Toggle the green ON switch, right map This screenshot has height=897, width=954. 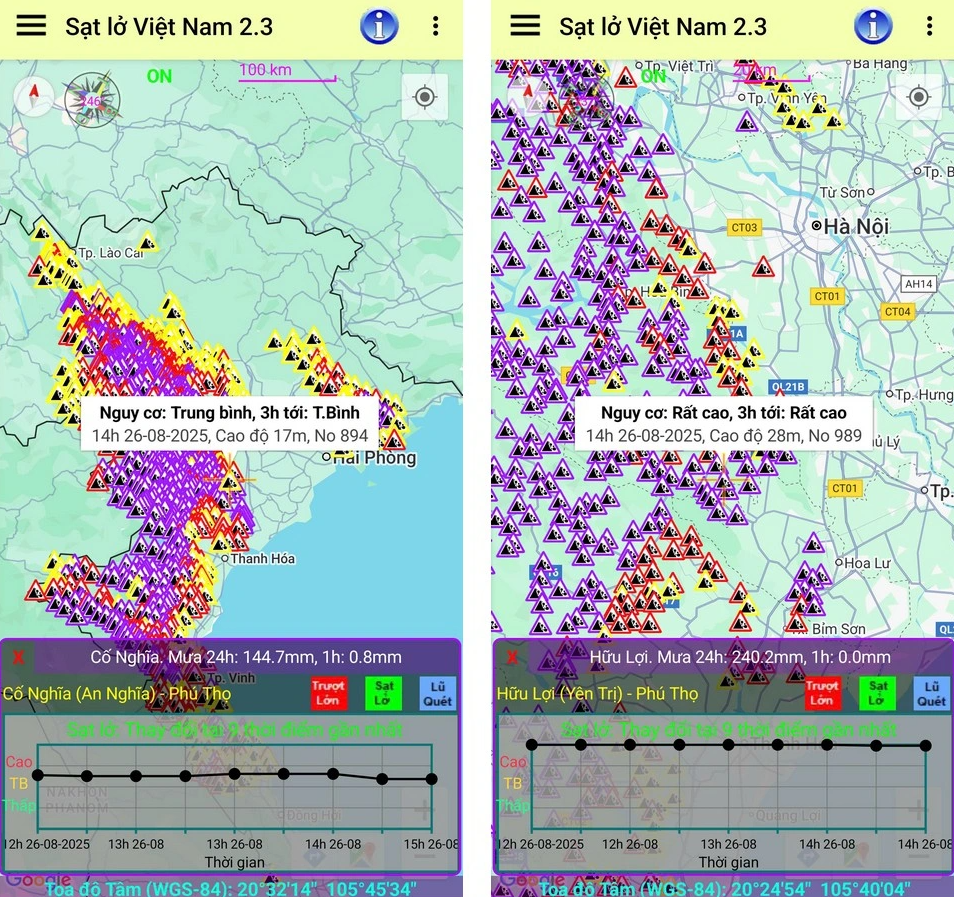(x=653, y=77)
